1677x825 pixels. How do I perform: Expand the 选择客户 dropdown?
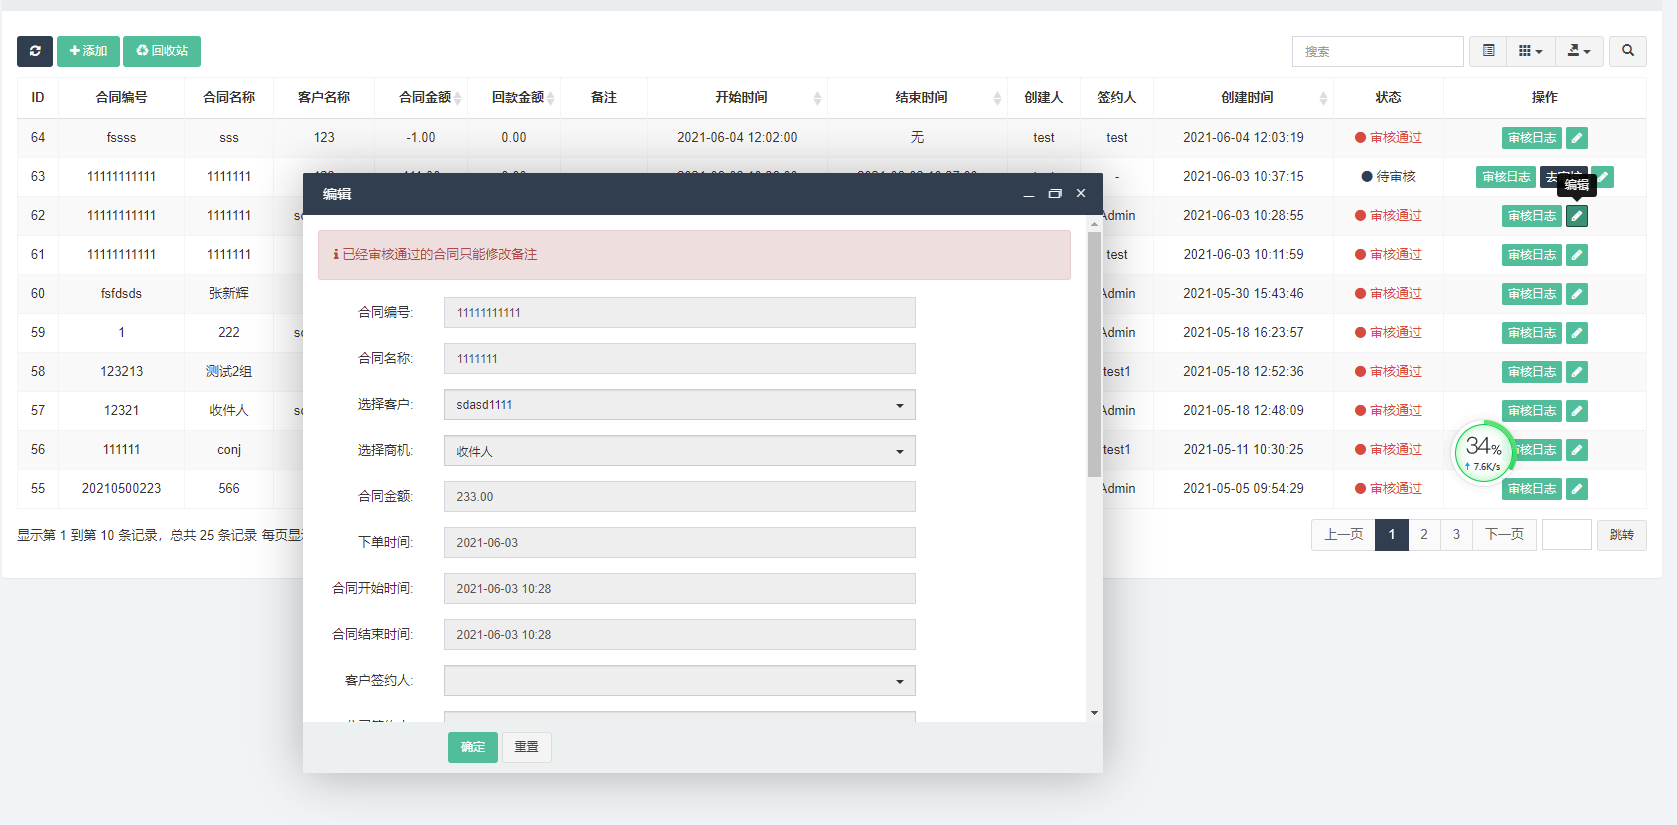(x=679, y=405)
